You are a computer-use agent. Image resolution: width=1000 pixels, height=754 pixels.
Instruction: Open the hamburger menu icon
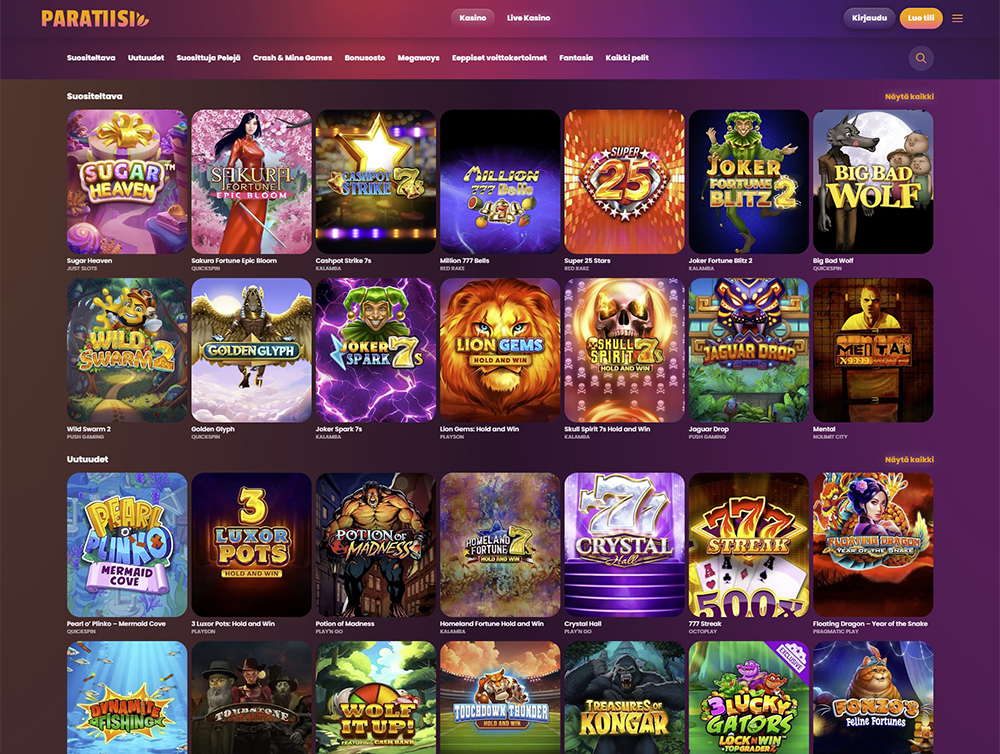[x=957, y=18]
